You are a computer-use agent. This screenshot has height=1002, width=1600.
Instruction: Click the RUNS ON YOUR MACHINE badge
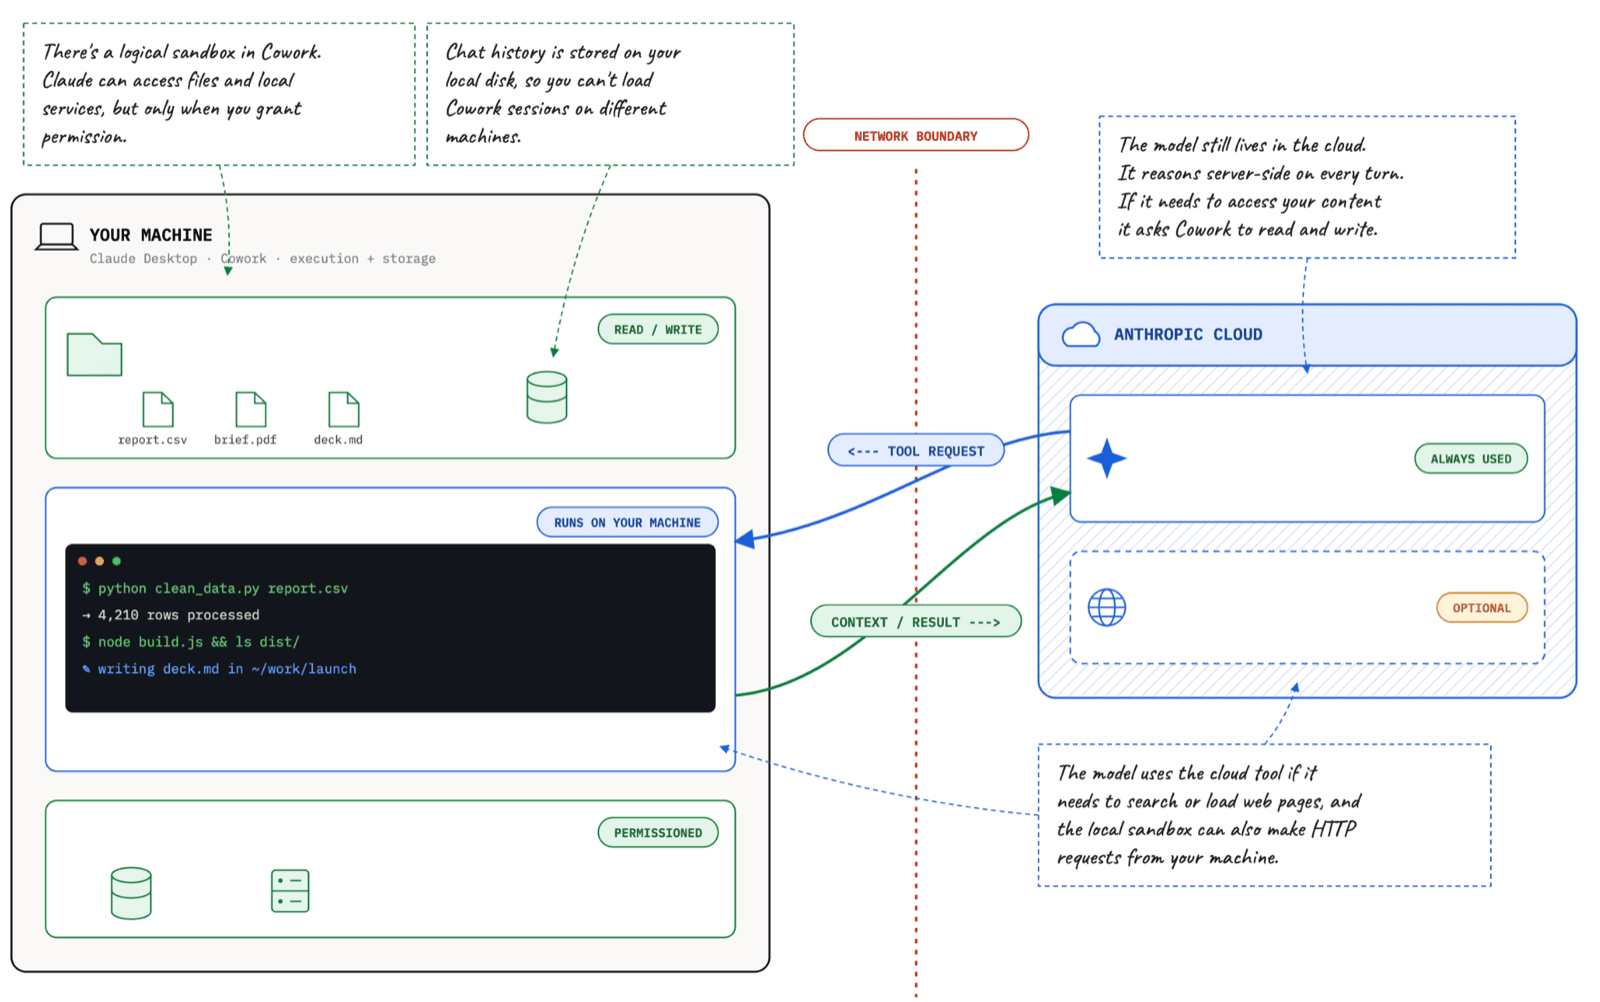627,522
